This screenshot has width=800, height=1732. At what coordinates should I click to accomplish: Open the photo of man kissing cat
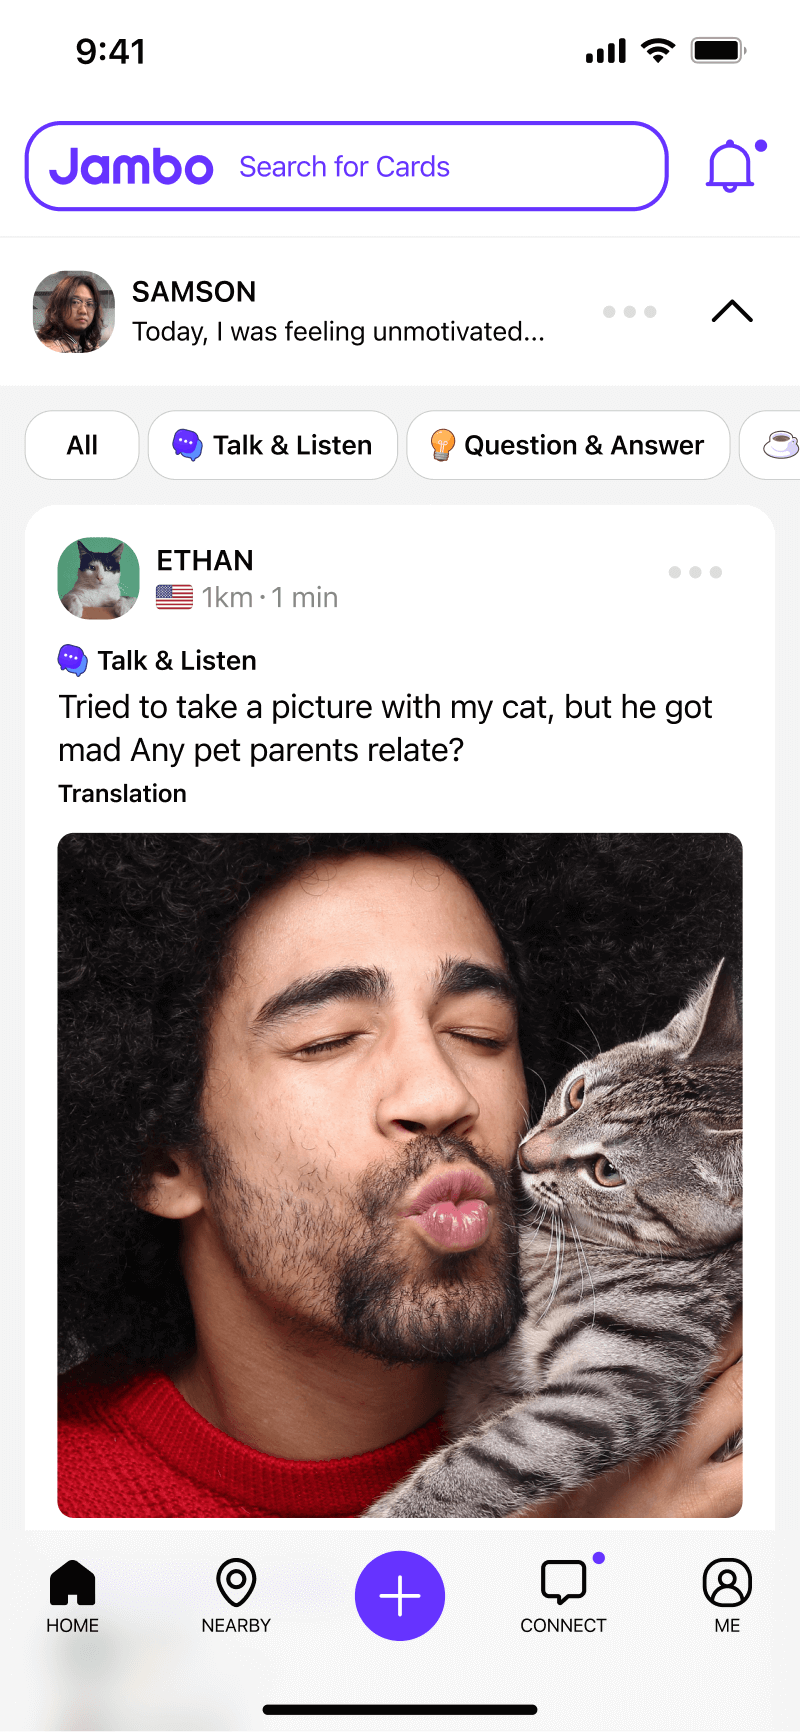[x=400, y=1175]
